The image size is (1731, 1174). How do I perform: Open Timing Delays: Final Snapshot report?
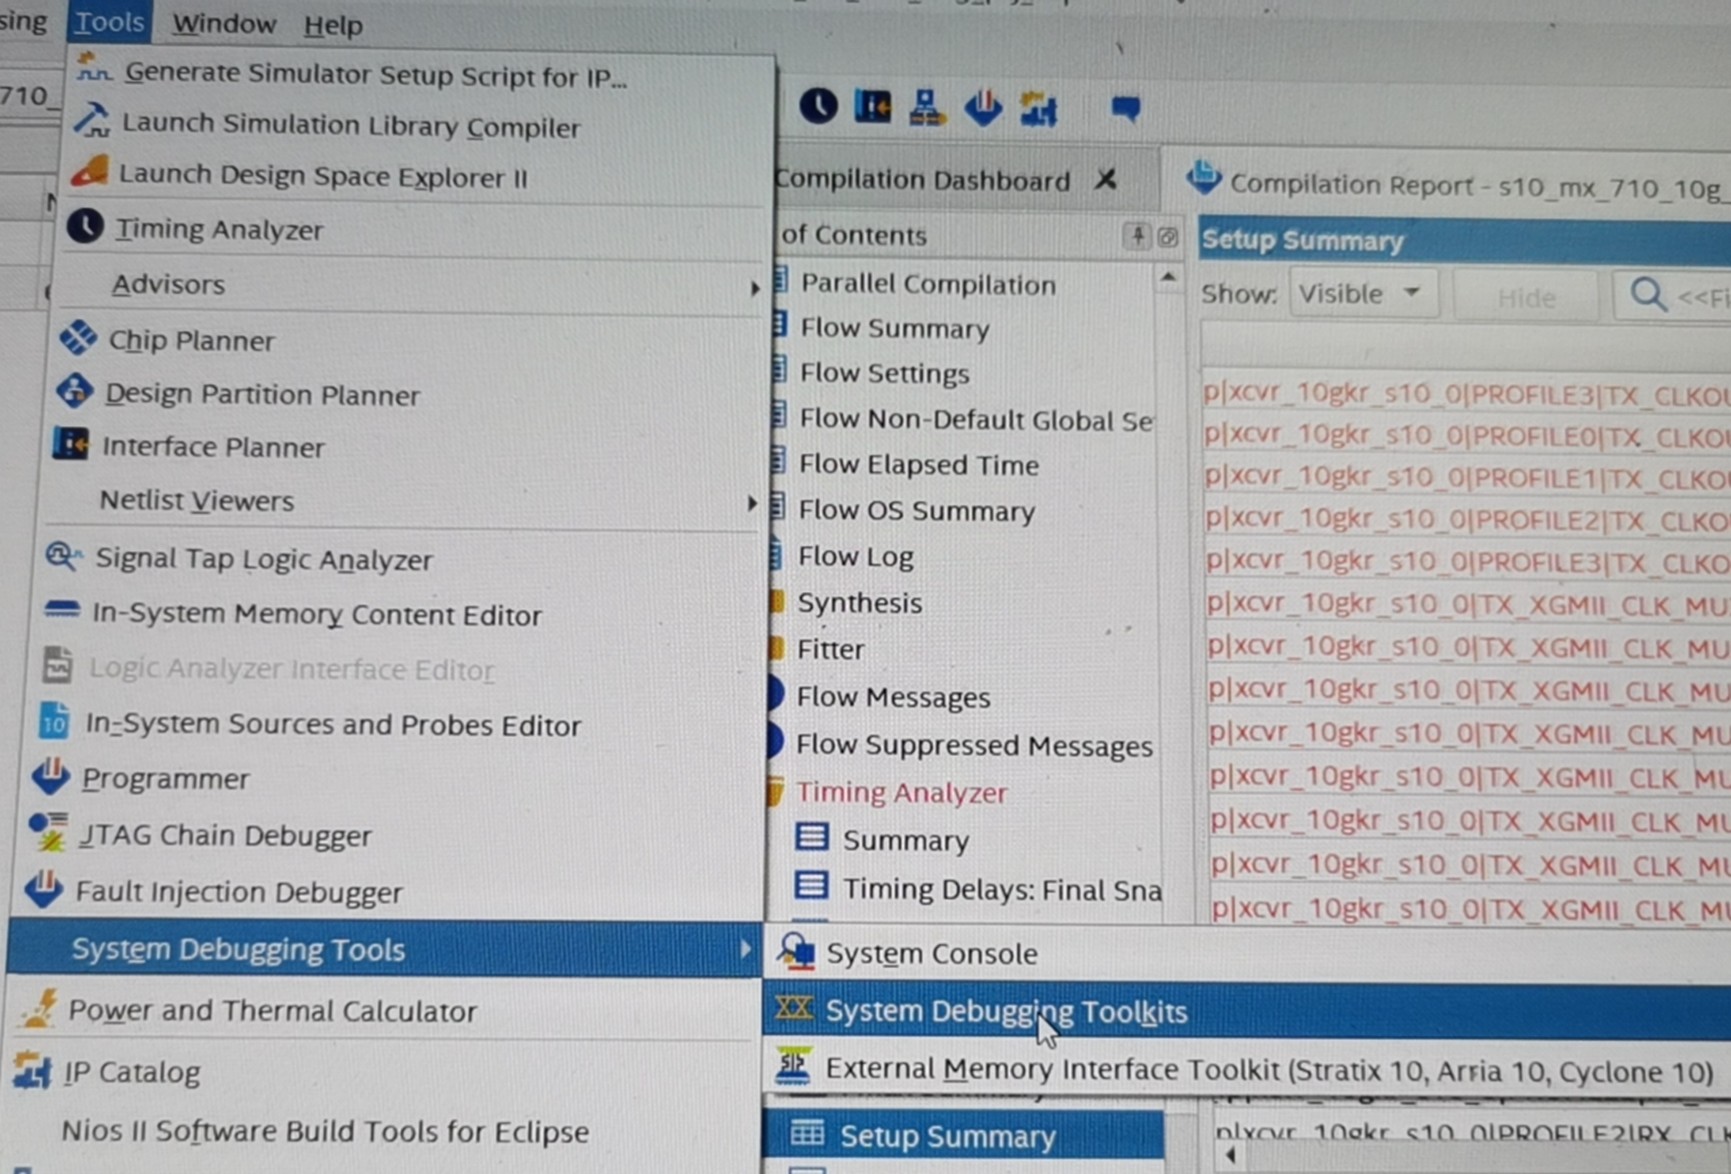[1002, 889]
